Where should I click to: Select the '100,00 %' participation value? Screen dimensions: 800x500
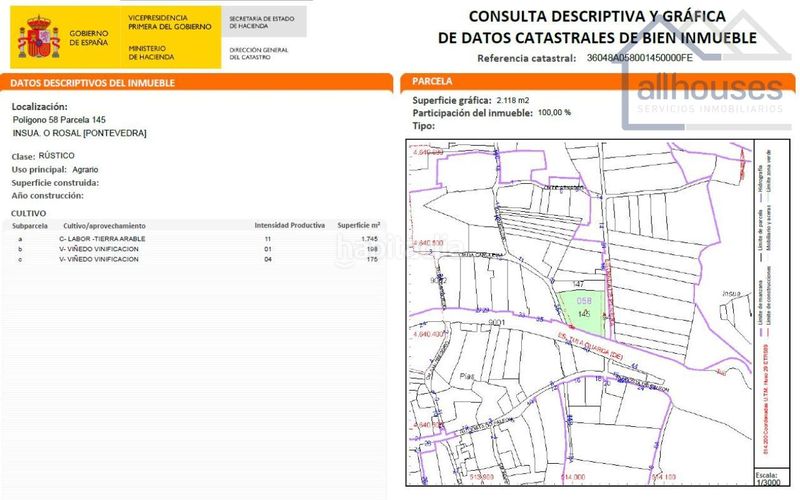[554, 113]
